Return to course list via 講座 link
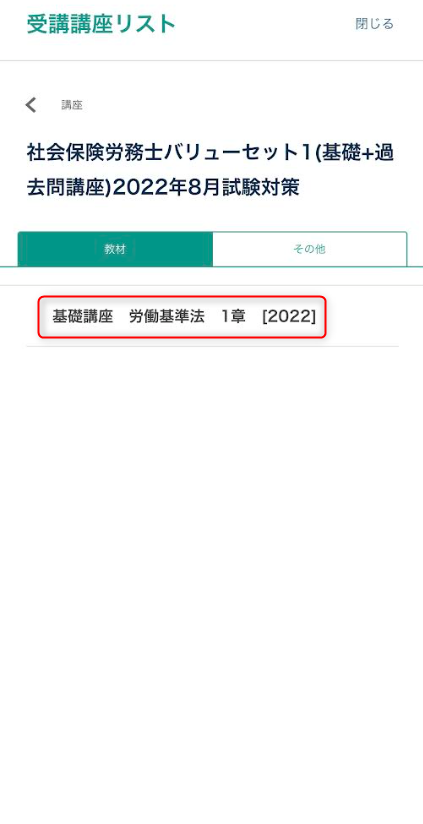The height and width of the screenshot is (824, 423). click(72, 105)
